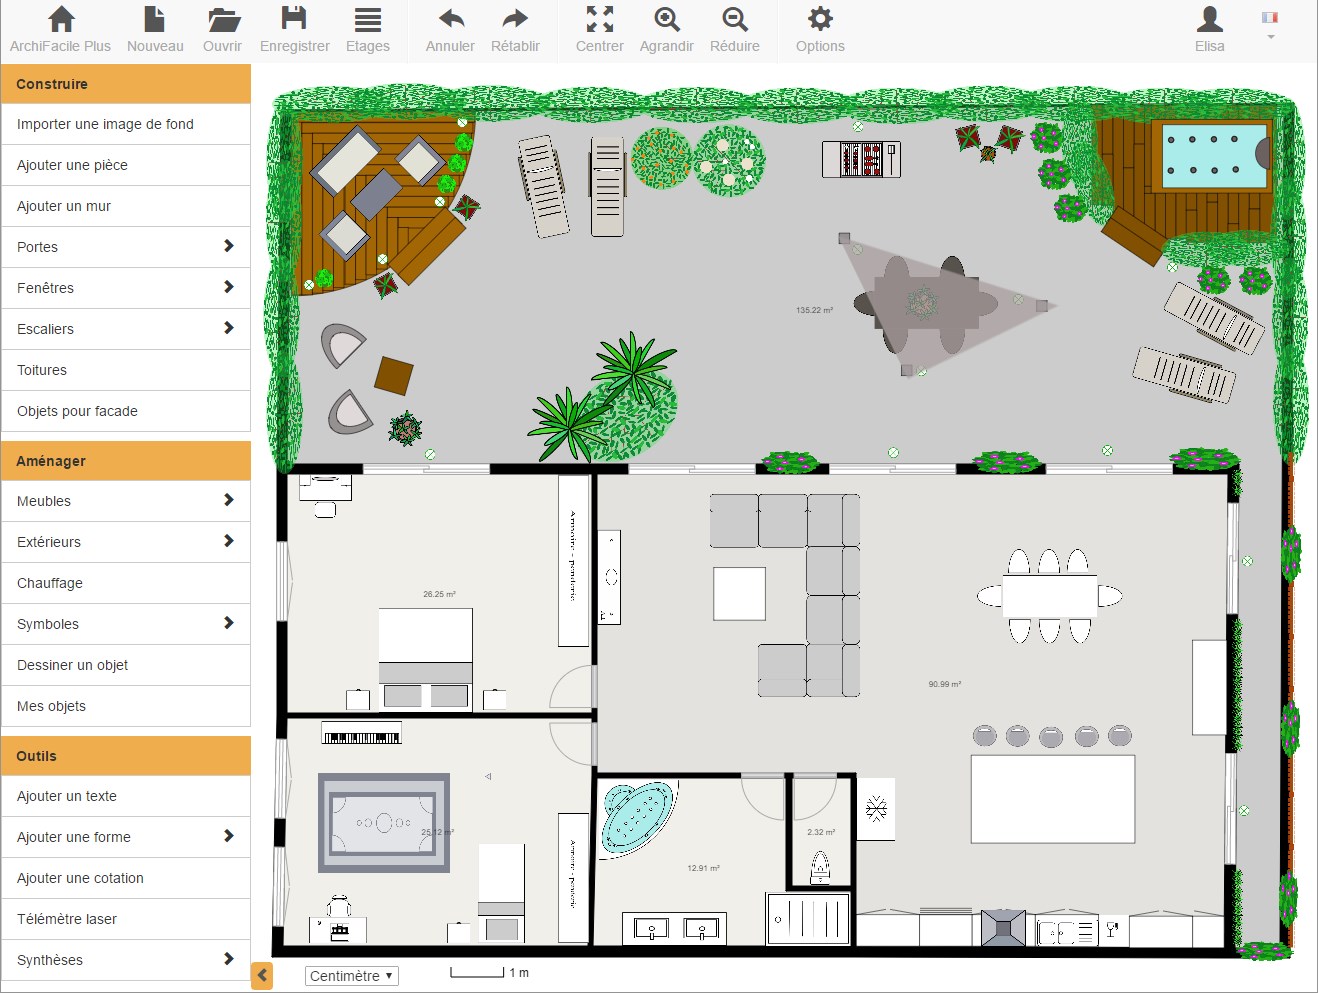Center the plan with the Centrer icon

(x=598, y=28)
